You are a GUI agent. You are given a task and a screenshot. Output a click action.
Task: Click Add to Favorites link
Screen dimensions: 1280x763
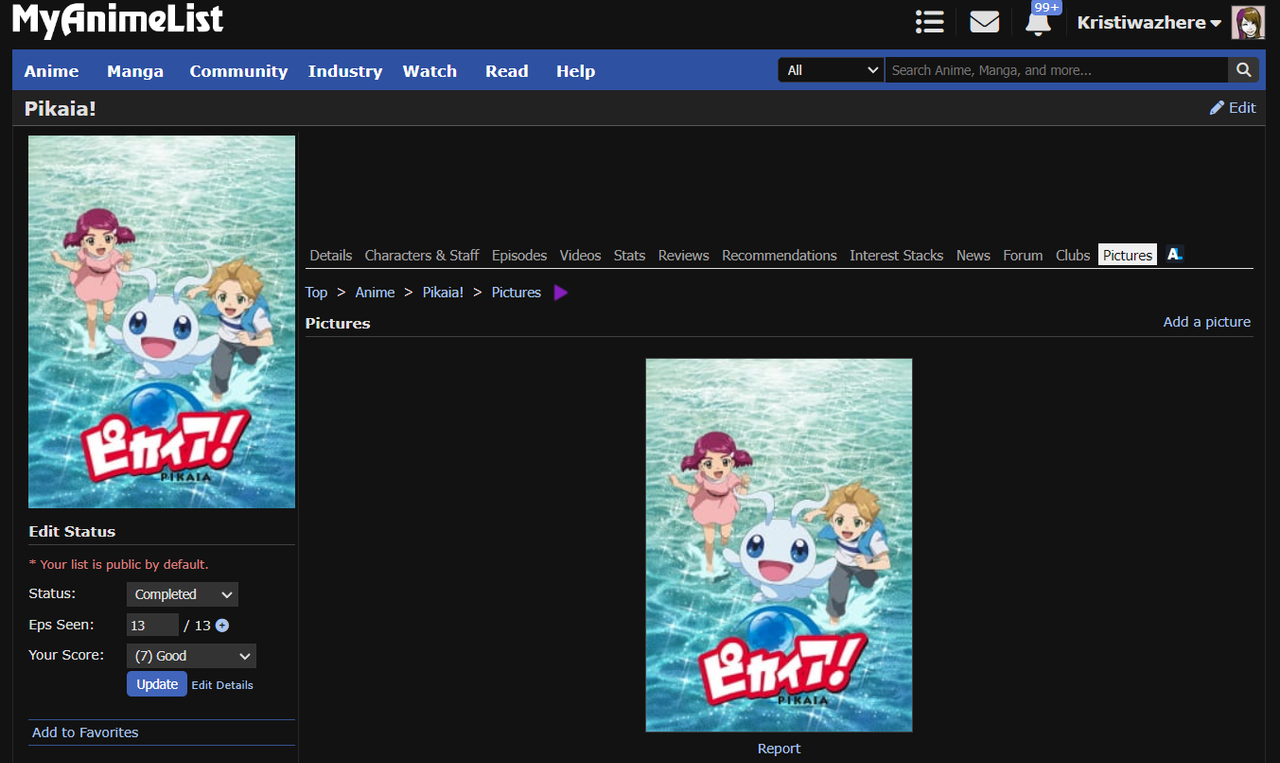click(x=85, y=732)
